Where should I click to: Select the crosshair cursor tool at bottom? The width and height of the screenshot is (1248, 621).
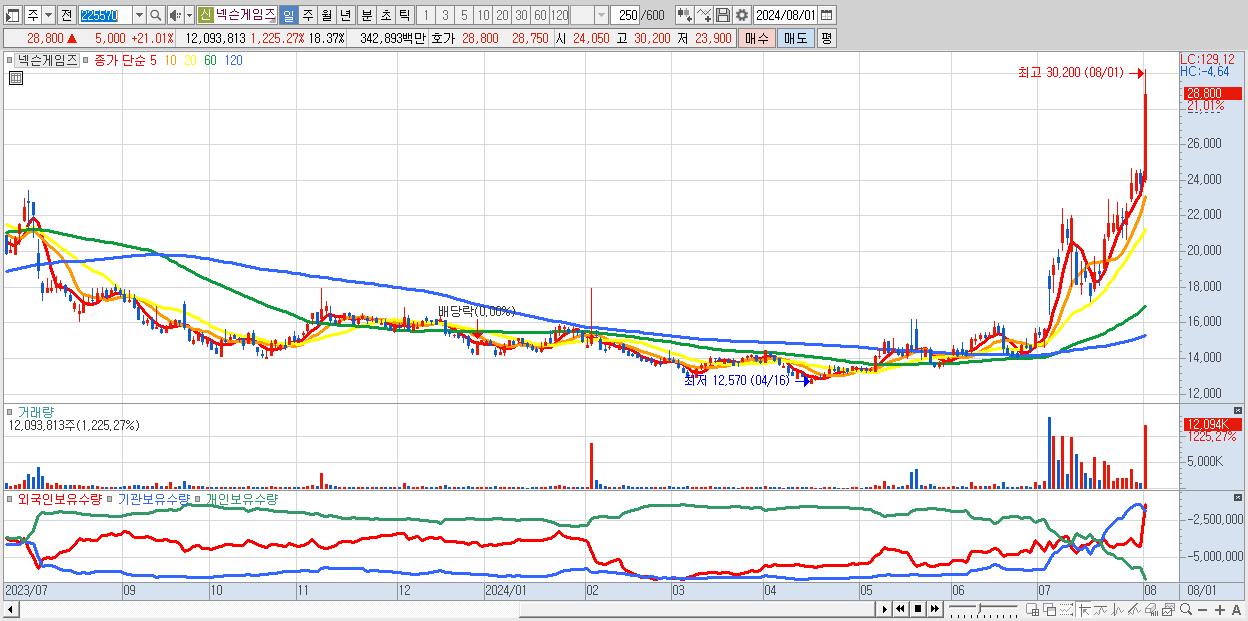coord(1084,610)
